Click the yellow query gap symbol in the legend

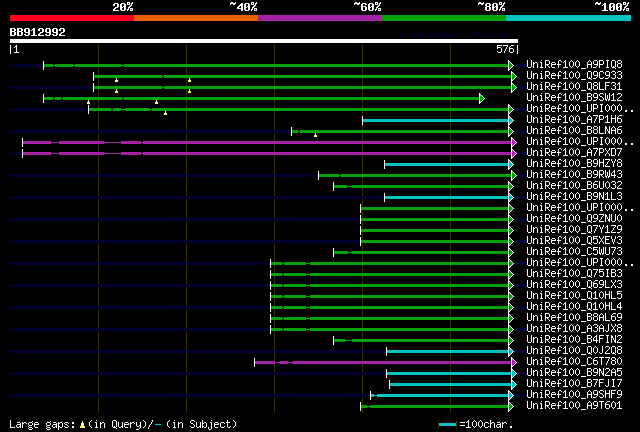pos(82,425)
